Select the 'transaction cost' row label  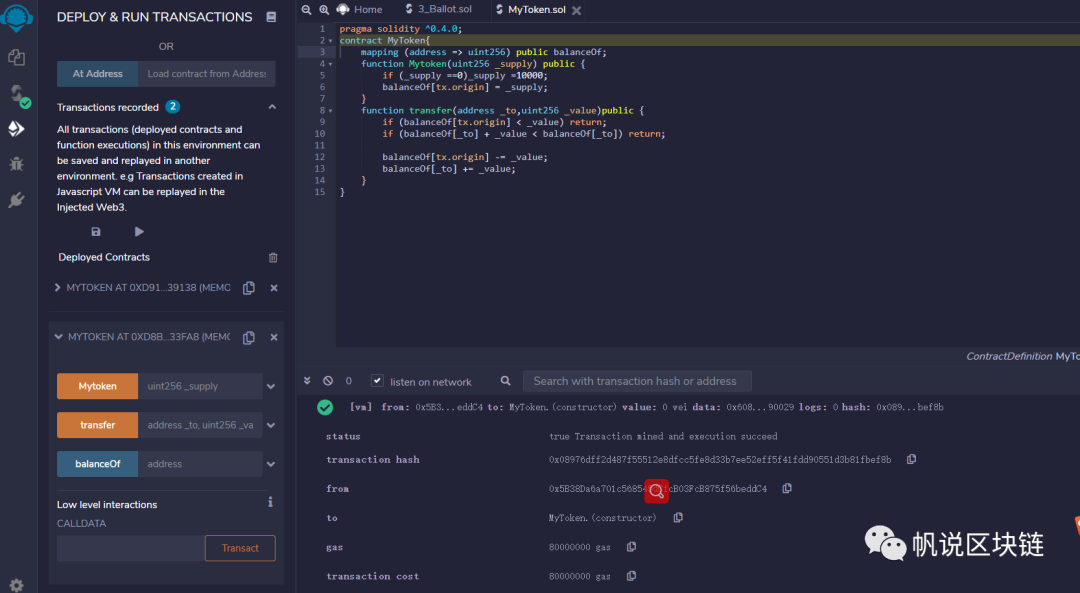tap(373, 576)
